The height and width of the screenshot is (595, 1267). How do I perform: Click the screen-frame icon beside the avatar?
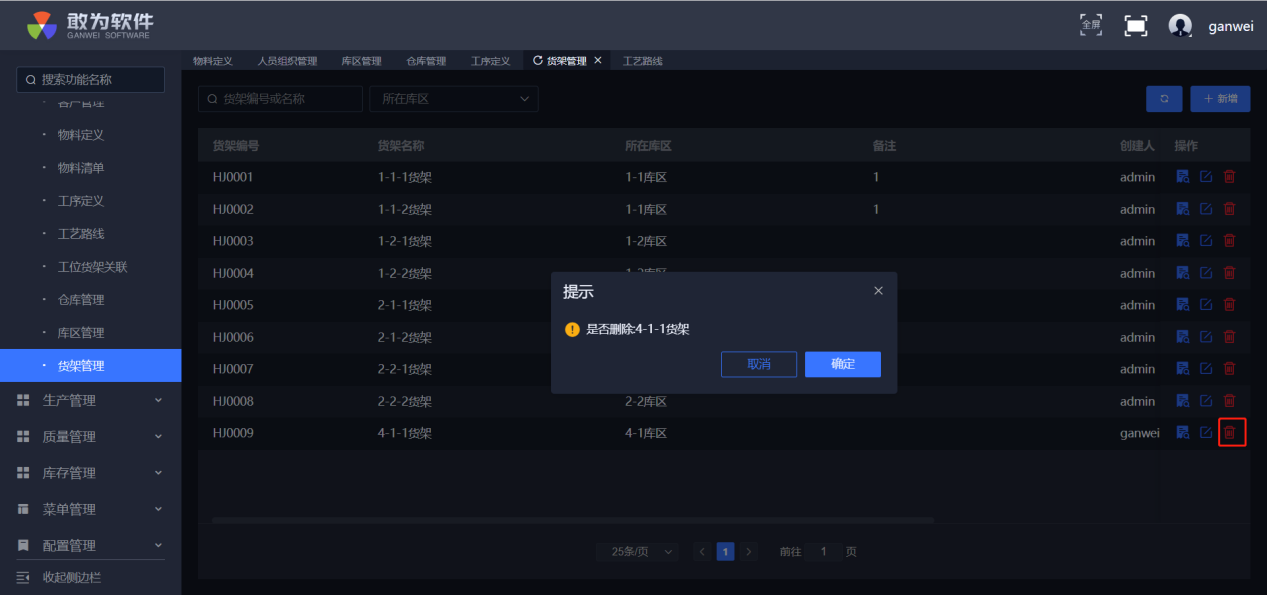[x=1136, y=26]
